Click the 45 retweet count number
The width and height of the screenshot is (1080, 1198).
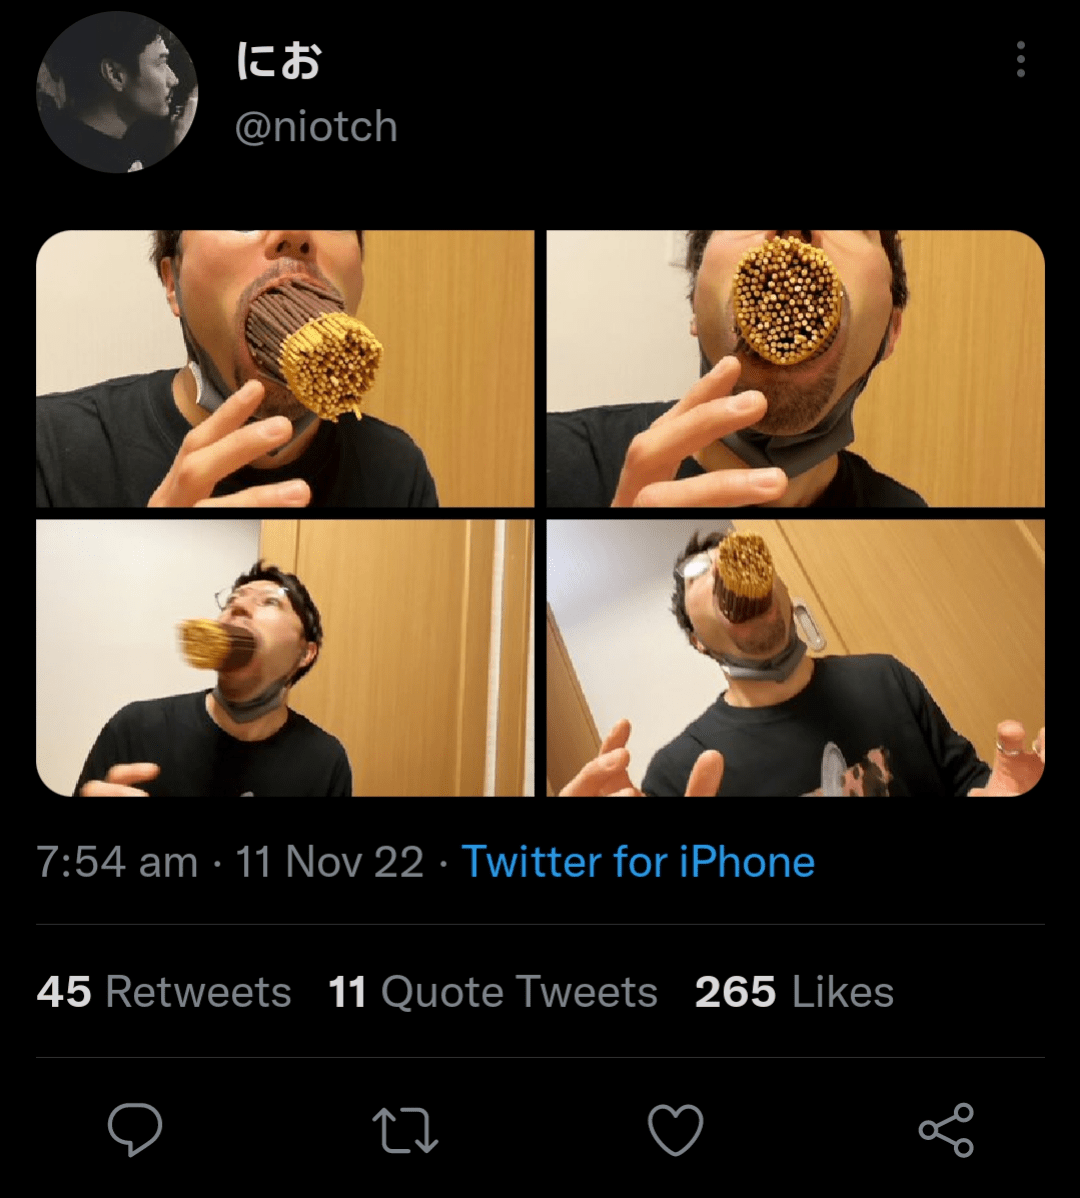pos(64,992)
